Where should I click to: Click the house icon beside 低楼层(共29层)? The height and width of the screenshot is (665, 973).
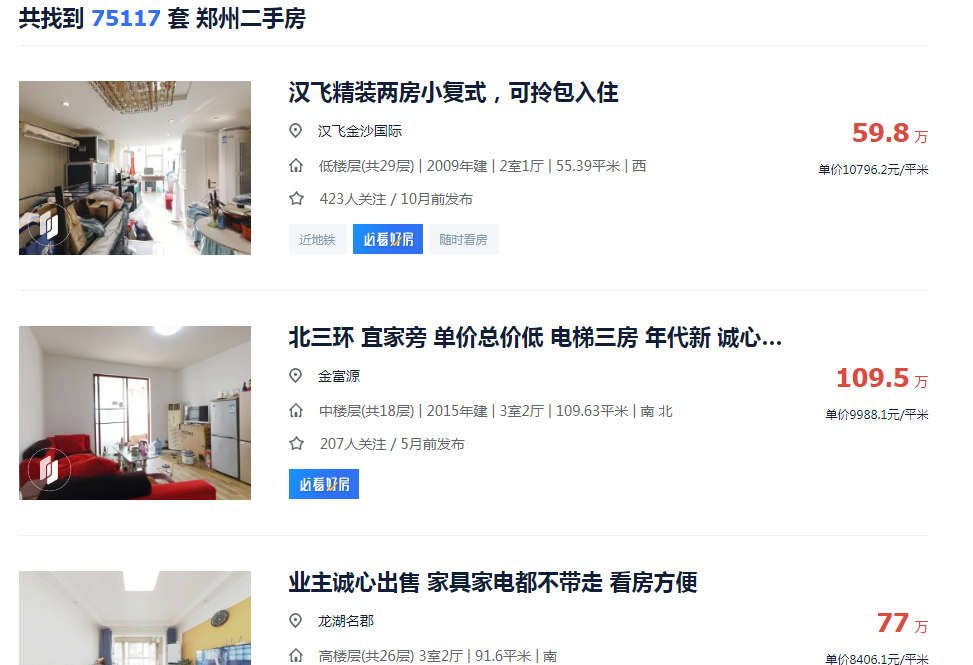296,166
